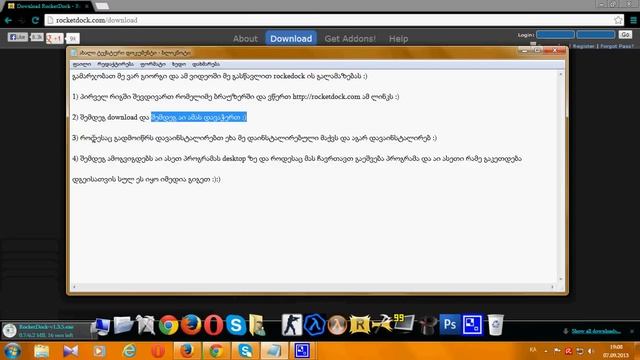Open the Get Addons! page
This screenshot has width=640, height=360.
[x=350, y=39]
